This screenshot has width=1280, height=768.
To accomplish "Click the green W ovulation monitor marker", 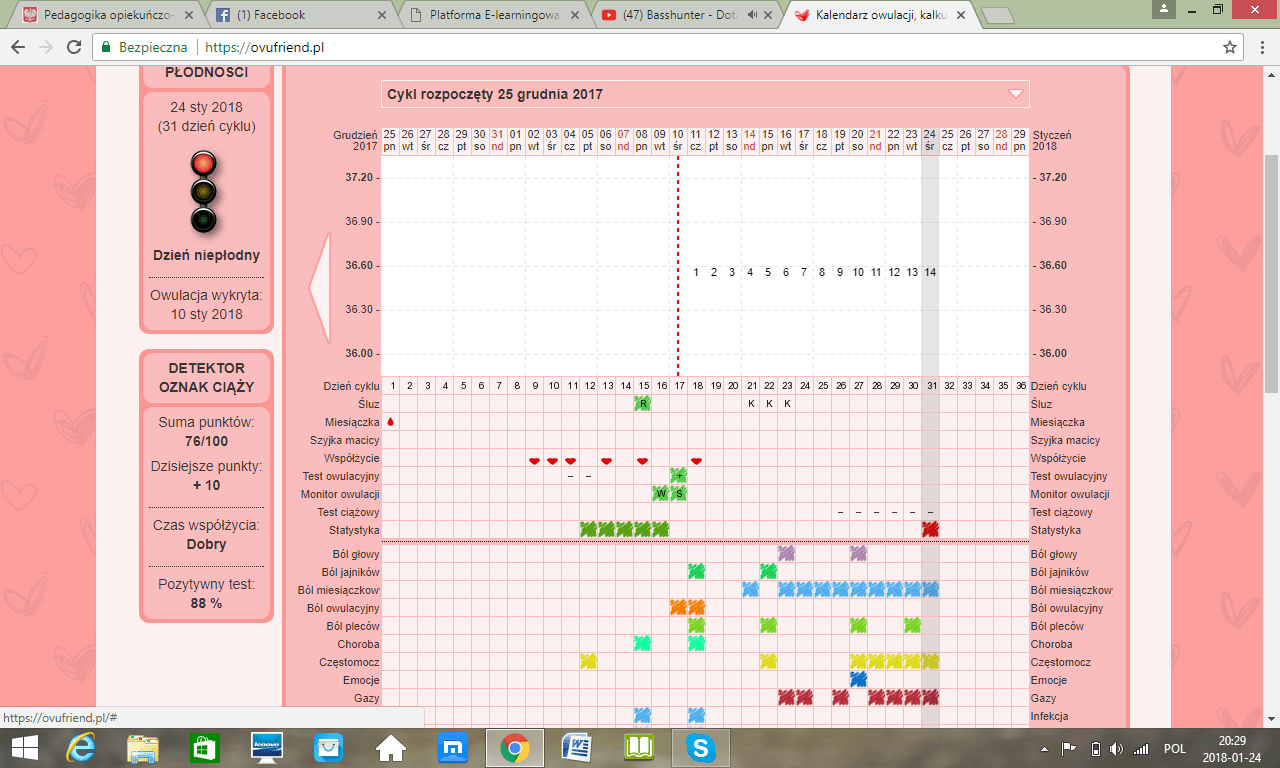I will pyautogui.click(x=660, y=494).
